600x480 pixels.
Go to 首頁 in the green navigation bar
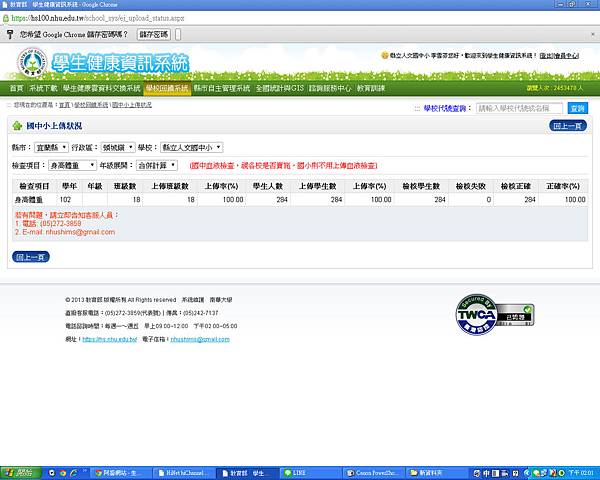pos(16,88)
